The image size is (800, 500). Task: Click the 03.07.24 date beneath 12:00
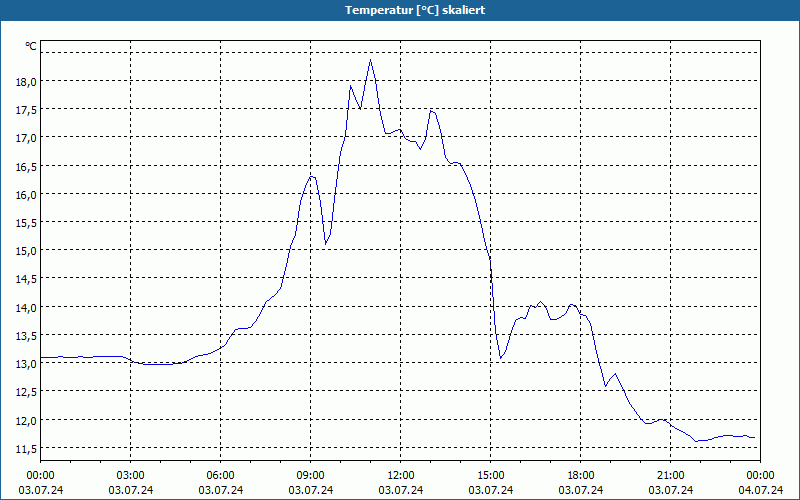[x=401, y=490]
